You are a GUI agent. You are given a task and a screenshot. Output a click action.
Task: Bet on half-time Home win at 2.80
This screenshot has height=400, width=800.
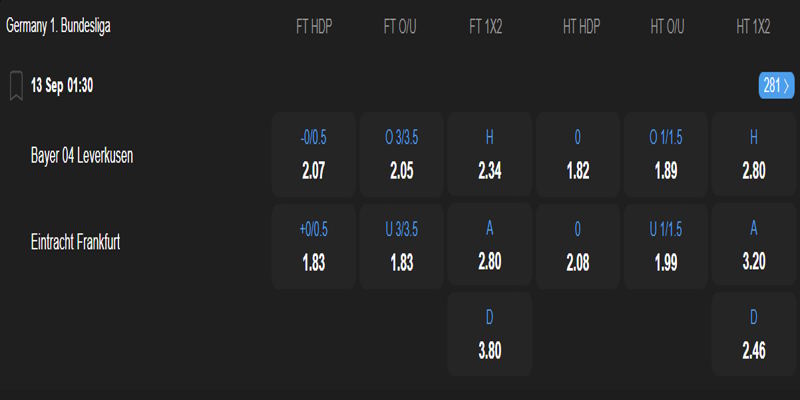pos(754,155)
